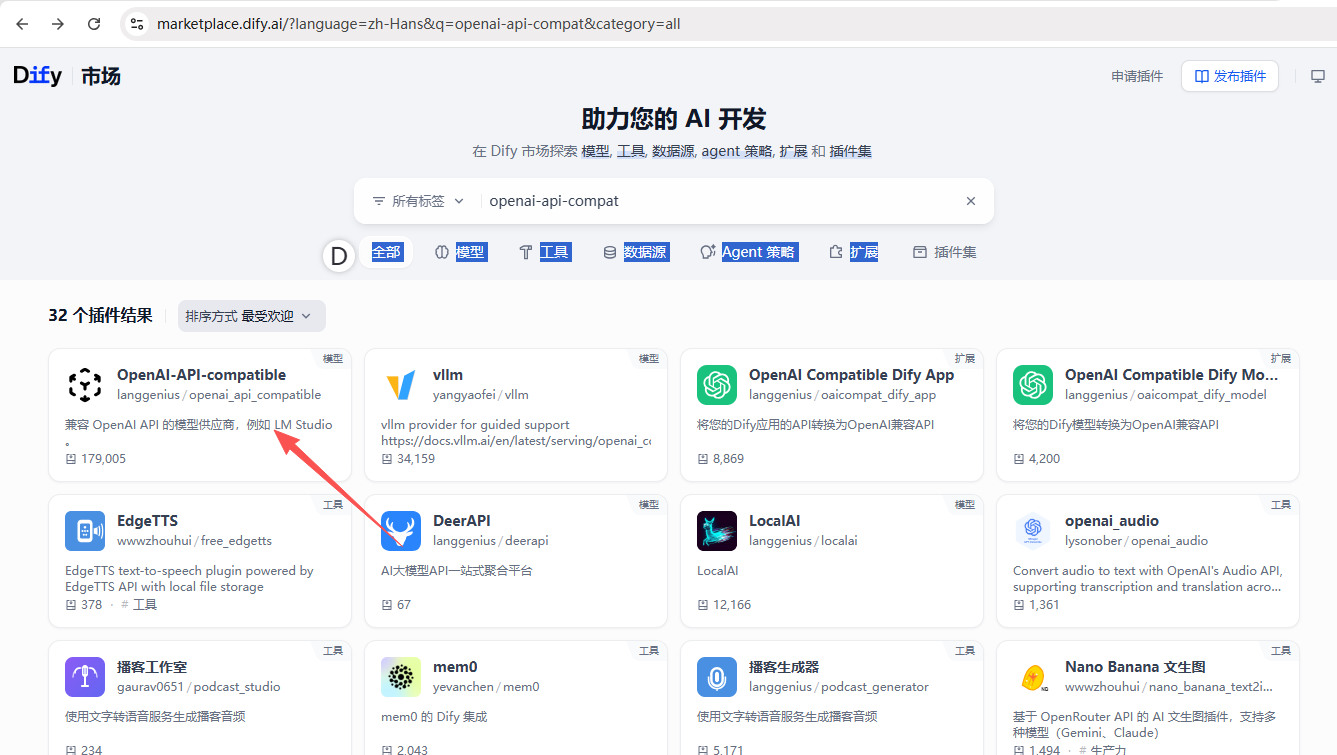Click the openai_audio card title
The image size is (1337, 755).
(x=1112, y=521)
